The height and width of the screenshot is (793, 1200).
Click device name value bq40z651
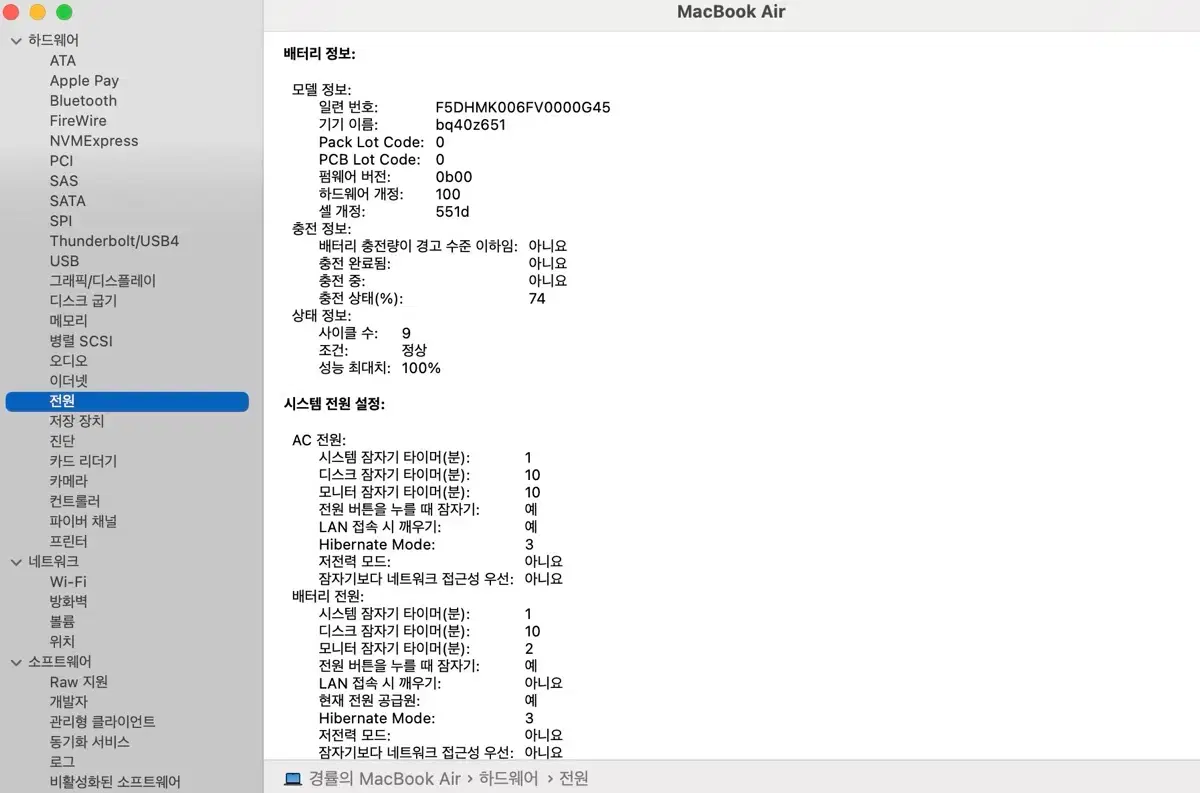click(x=471, y=125)
